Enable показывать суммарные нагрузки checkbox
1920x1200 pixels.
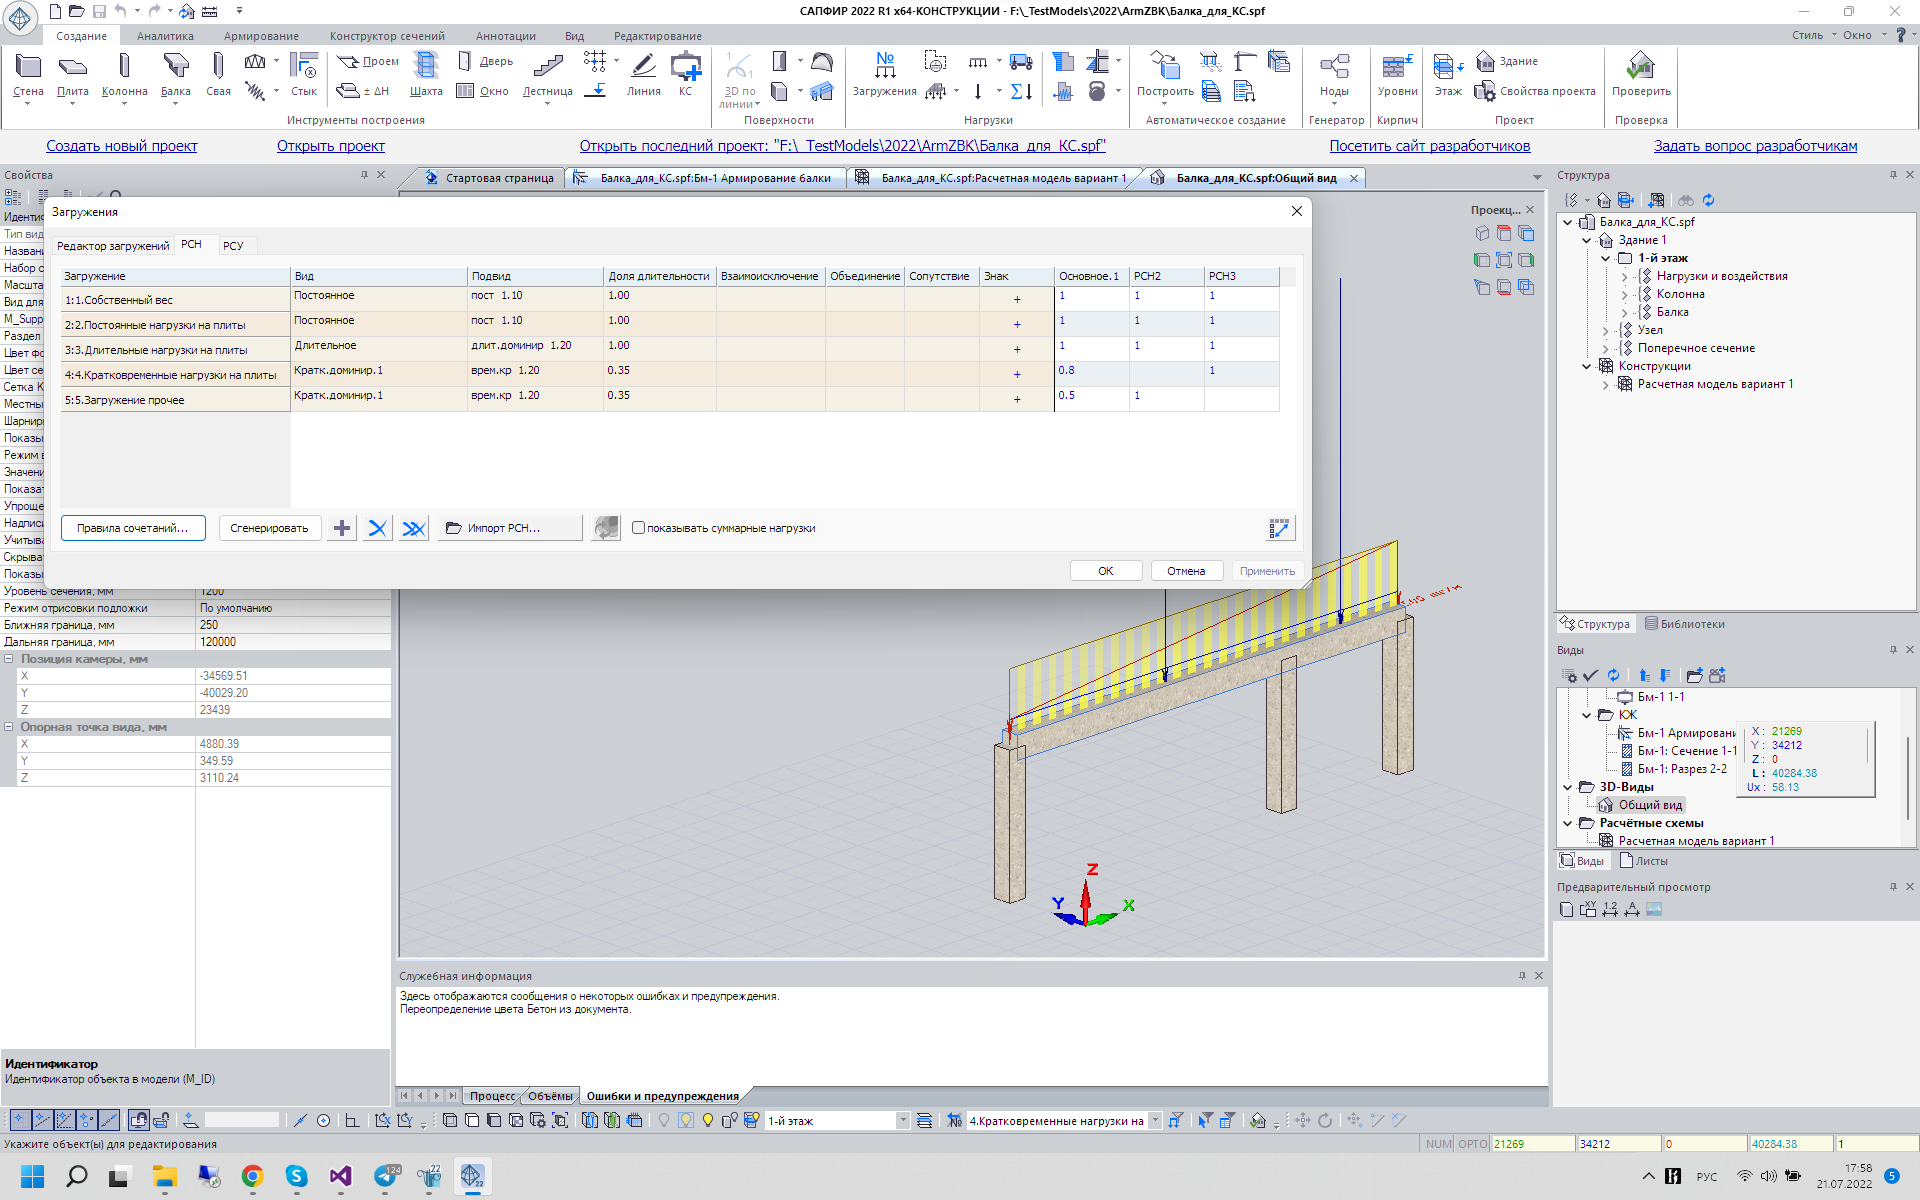[638, 528]
